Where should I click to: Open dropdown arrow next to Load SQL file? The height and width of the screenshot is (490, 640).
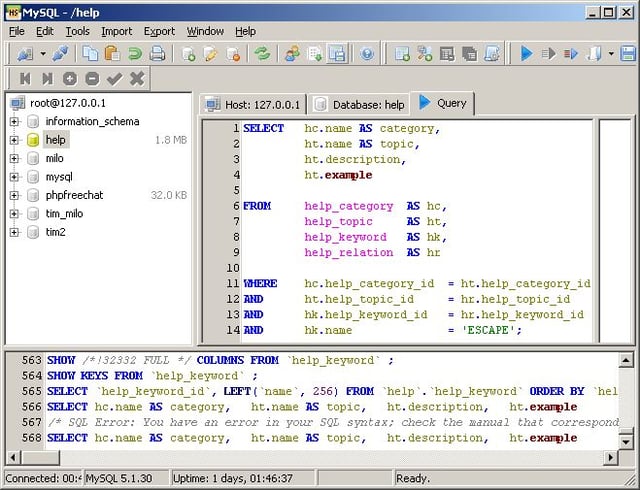611,53
